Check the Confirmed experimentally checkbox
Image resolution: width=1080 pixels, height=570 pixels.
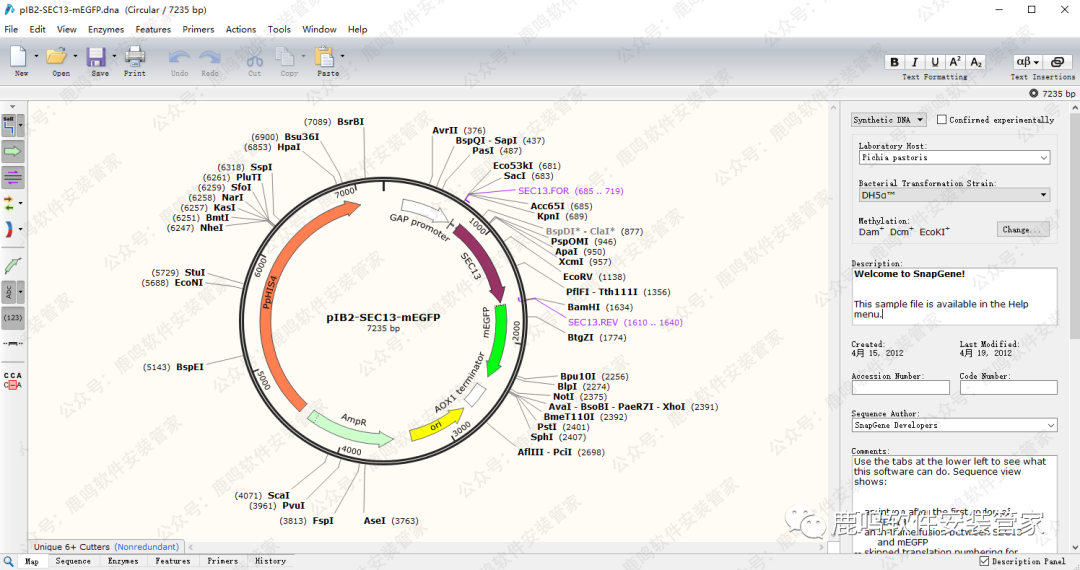click(x=941, y=120)
